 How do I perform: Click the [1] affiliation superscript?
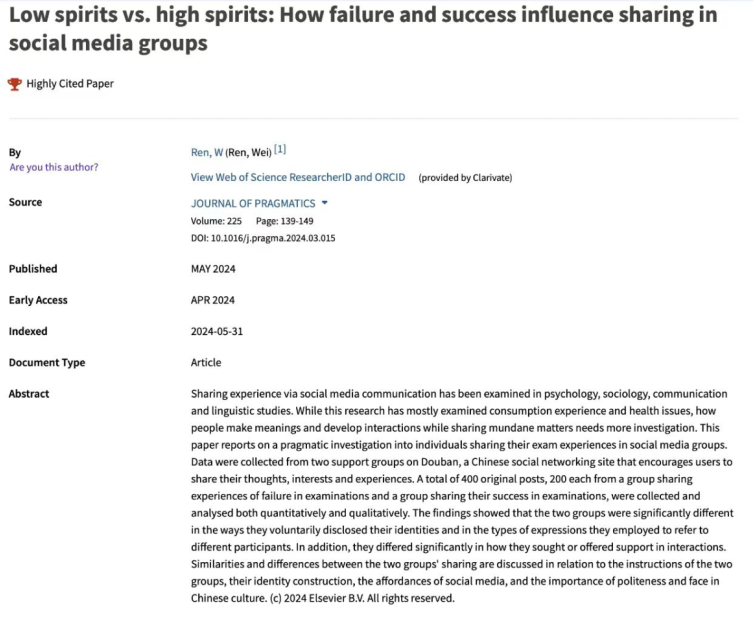(280, 150)
